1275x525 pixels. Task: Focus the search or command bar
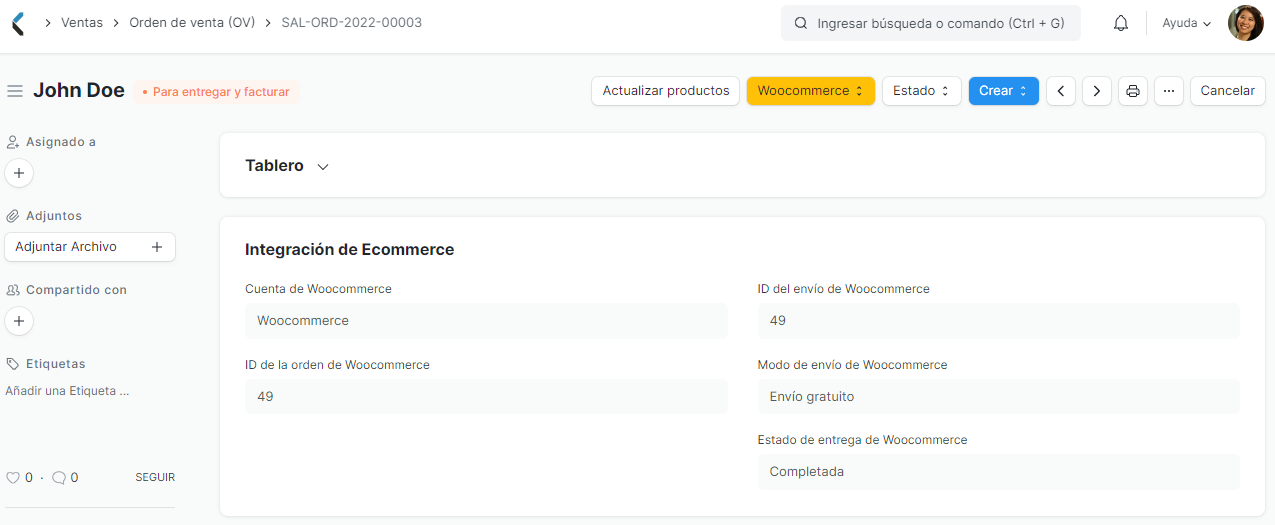pyautogui.click(x=931, y=23)
